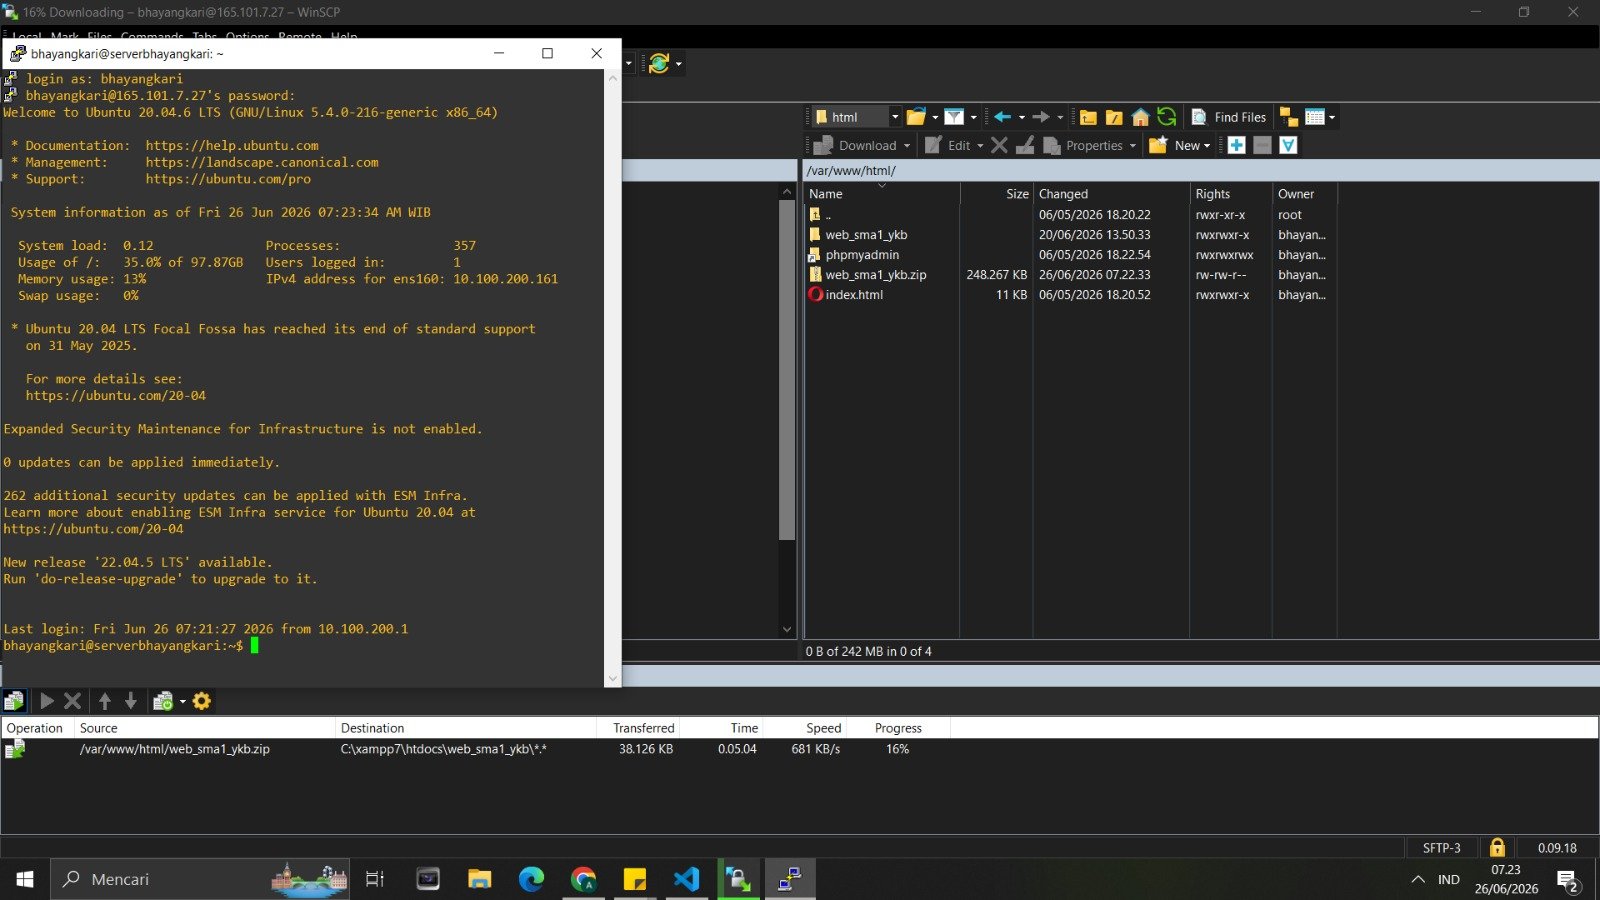The width and height of the screenshot is (1600, 900).
Task: Click the Unselect Files minus icon
Action: (1262, 145)
